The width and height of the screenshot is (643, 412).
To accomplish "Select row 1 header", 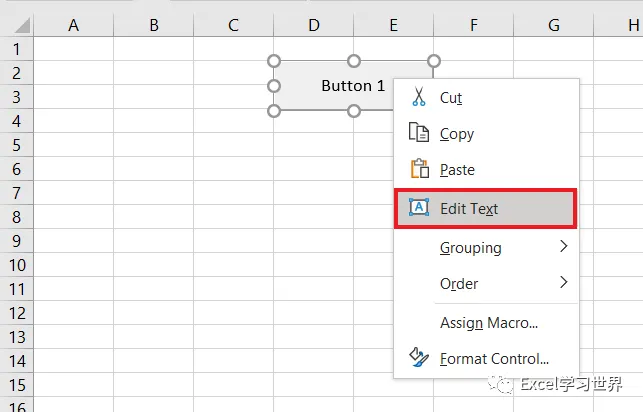I will [17, 48].
